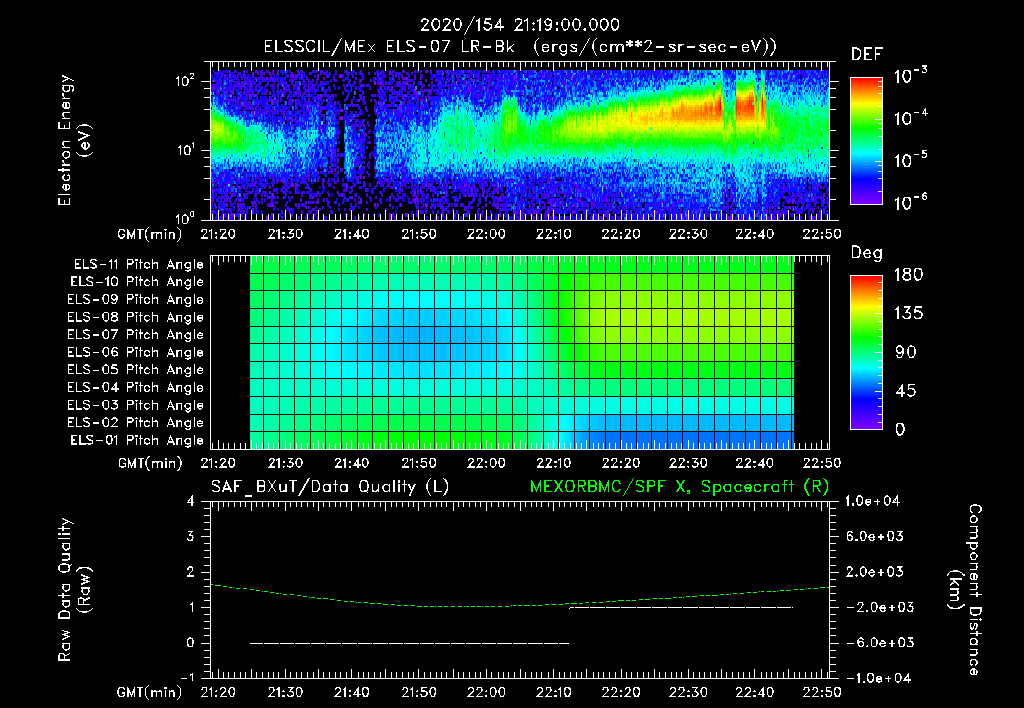The height and width of the screenshot is (708, 1024).
Task: Click the Electron Energy (eV) axis label
Action: pyautogui.click(x=74, y=140)
